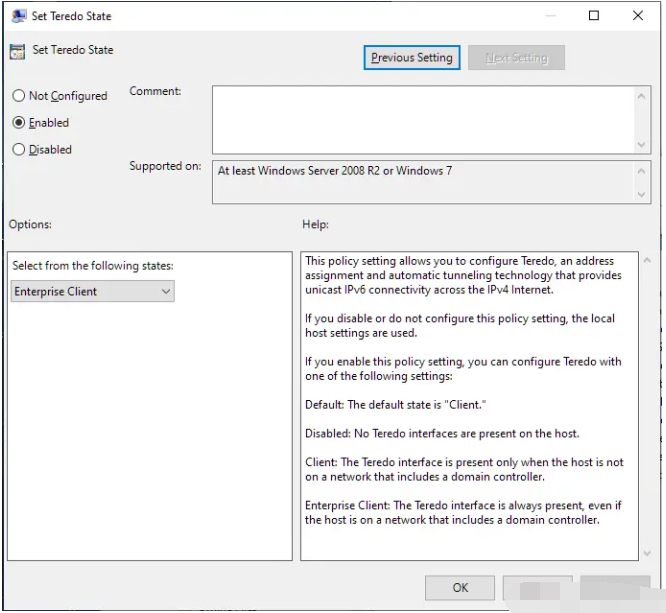Click the 'Comment:' label
Viewport: 666px width, 613px height.
[155, 91]
